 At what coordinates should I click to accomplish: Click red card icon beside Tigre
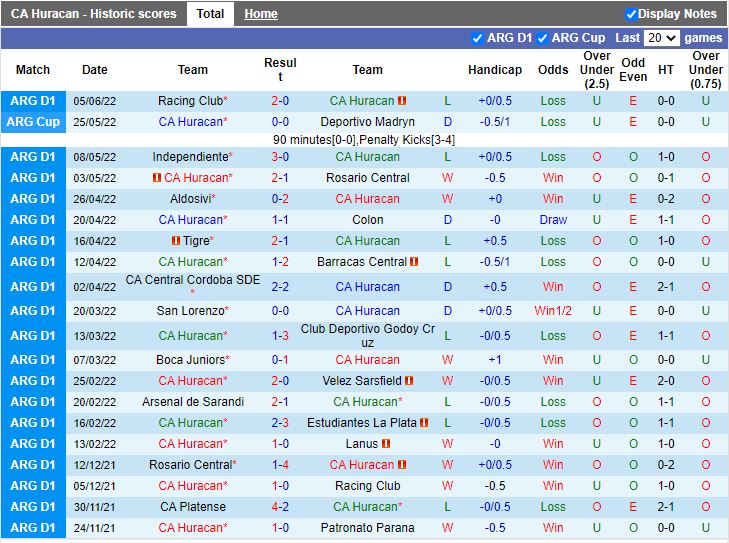click(x=175, y=241)
